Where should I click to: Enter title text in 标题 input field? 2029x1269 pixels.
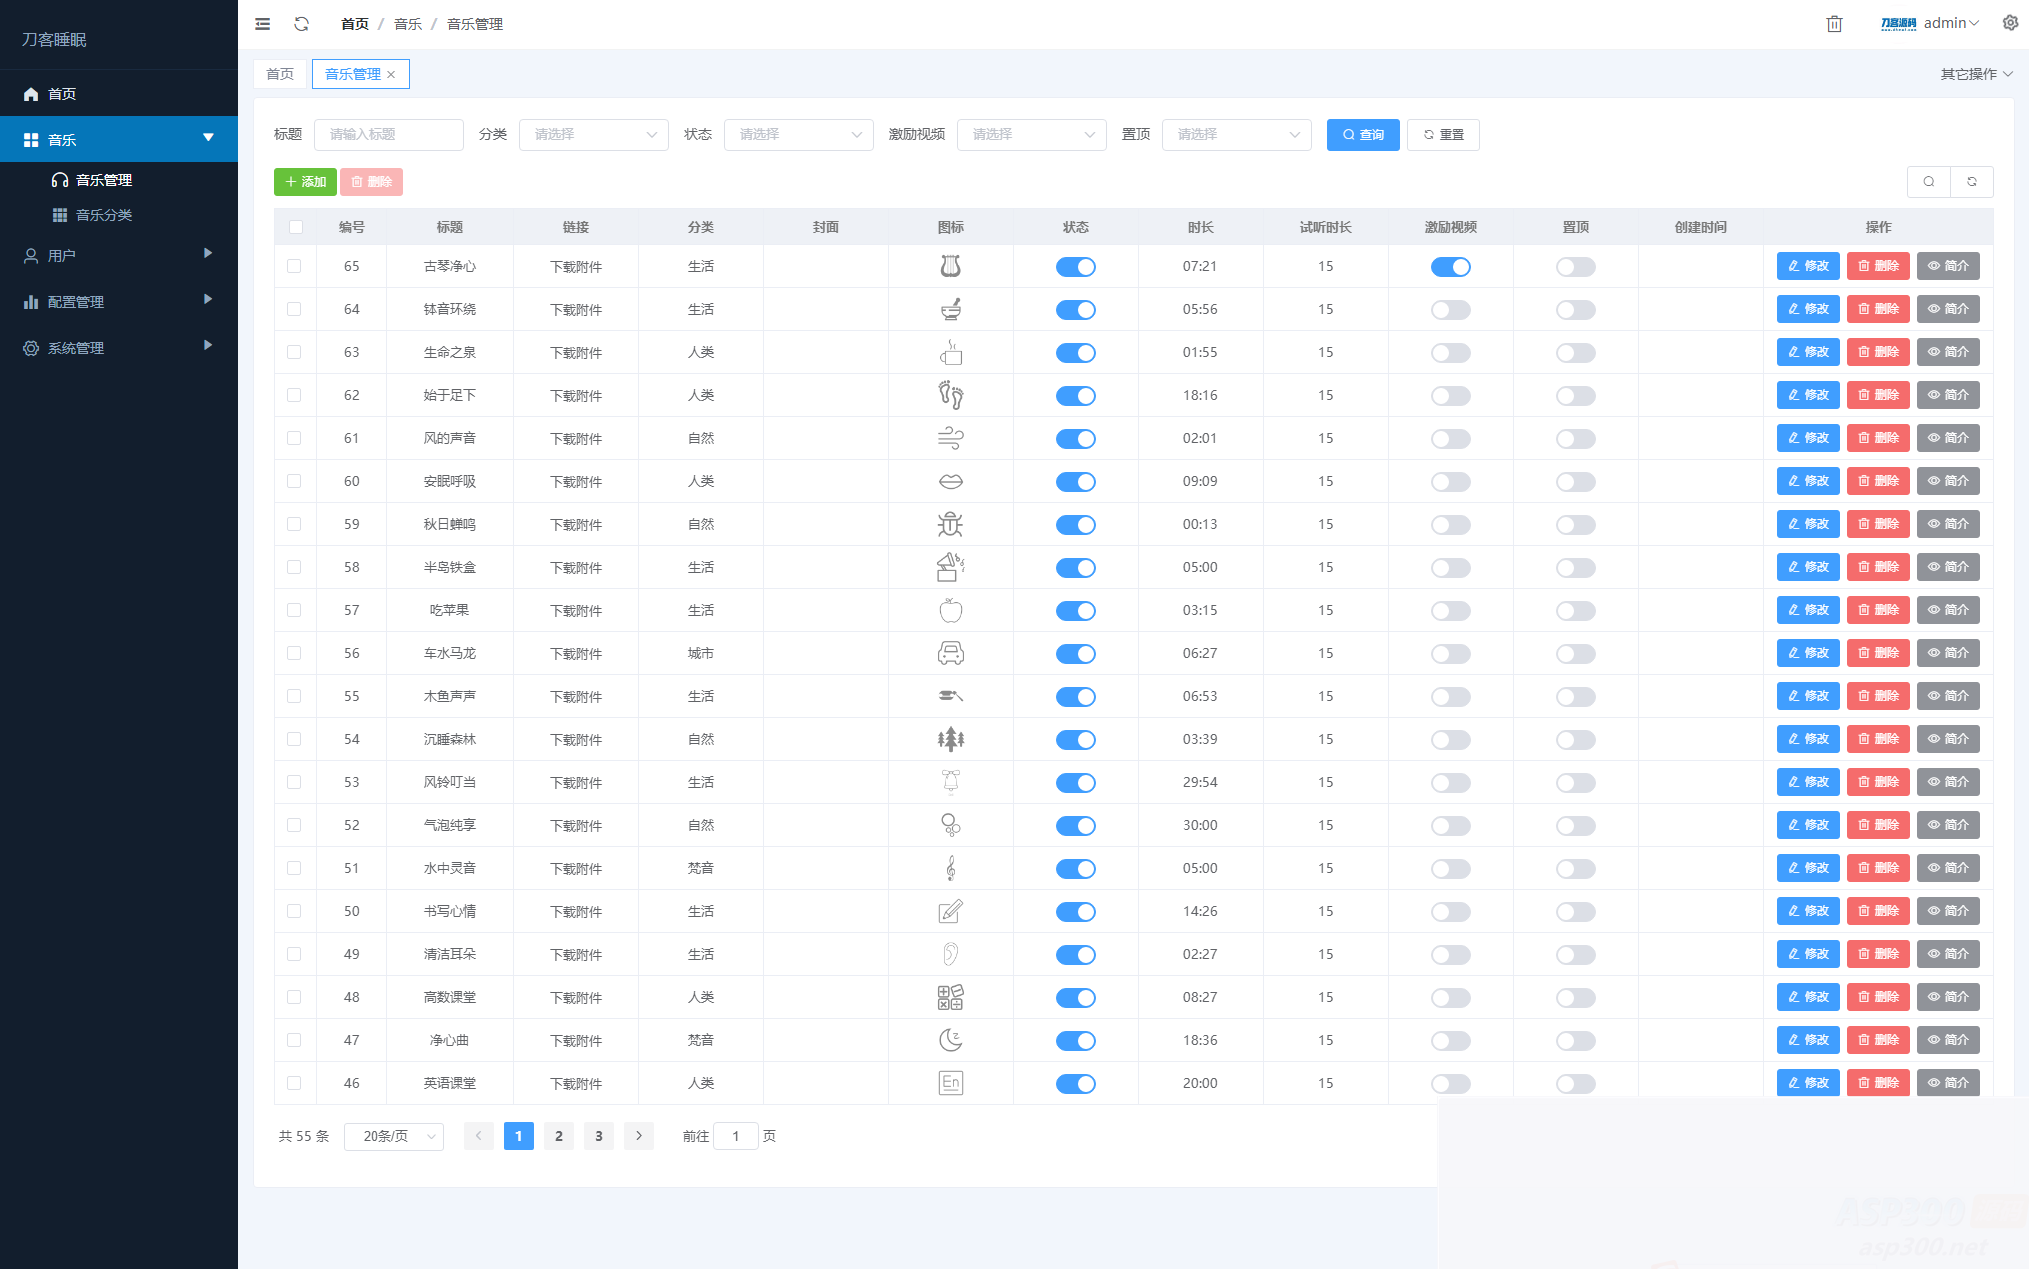tap(389, 133)
